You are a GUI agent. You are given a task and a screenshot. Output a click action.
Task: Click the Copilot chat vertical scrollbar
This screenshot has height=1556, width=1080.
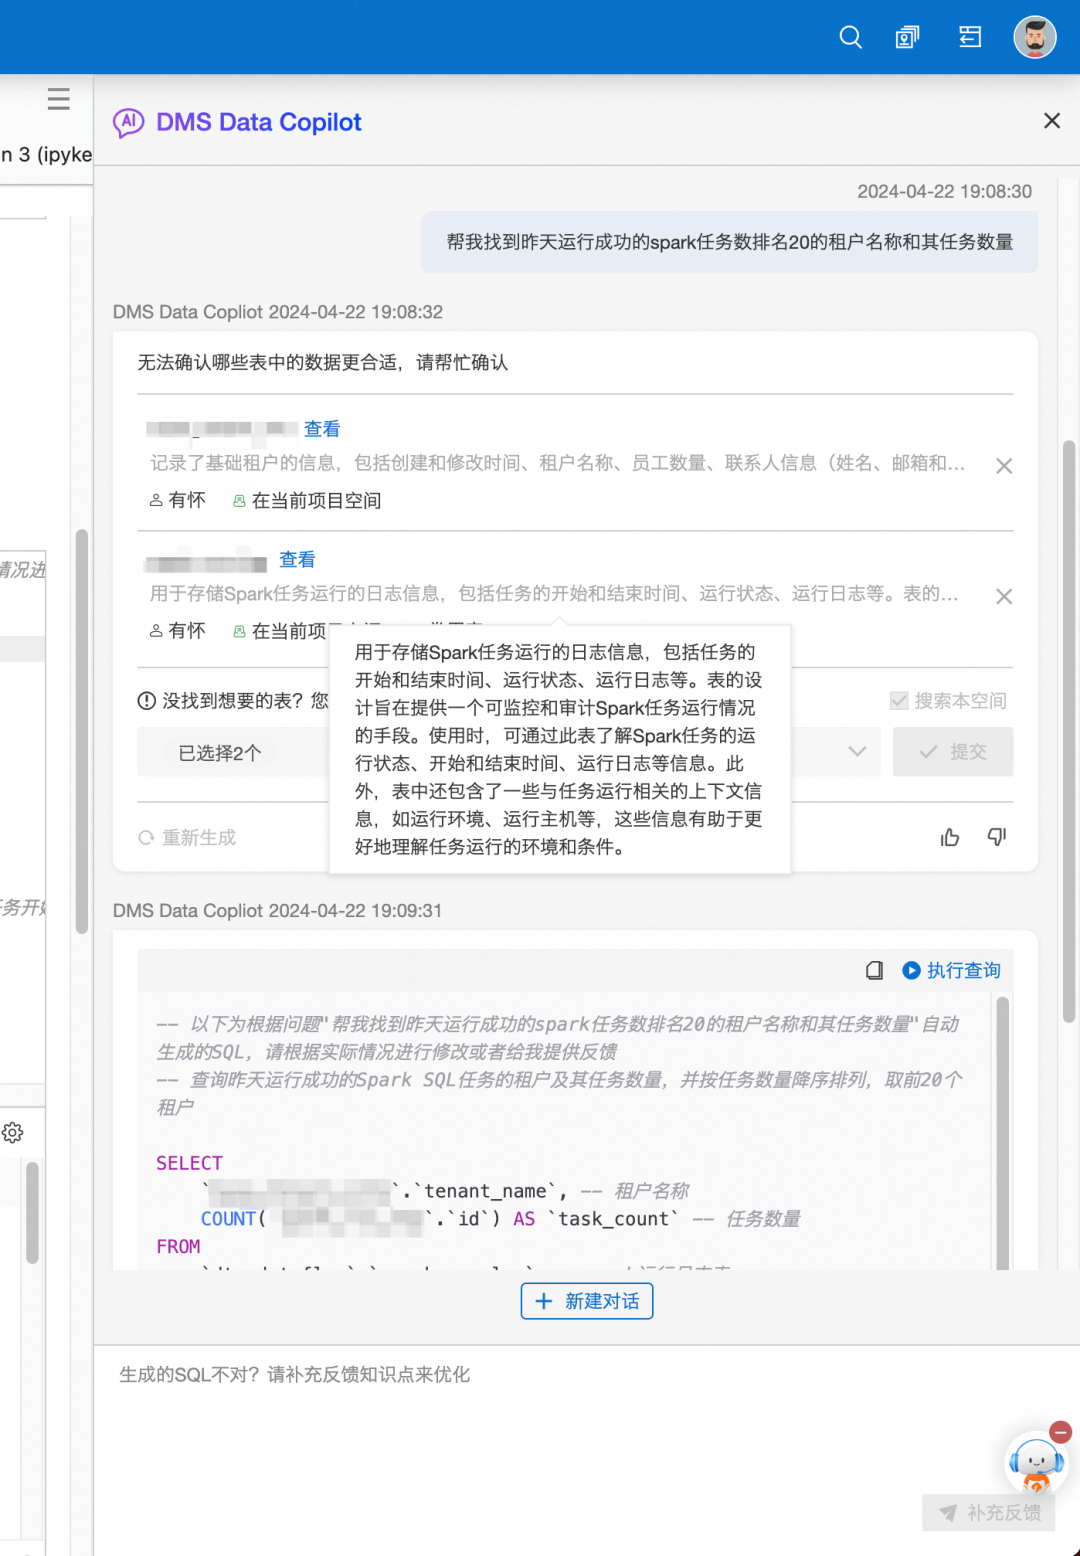point(1069,730)
